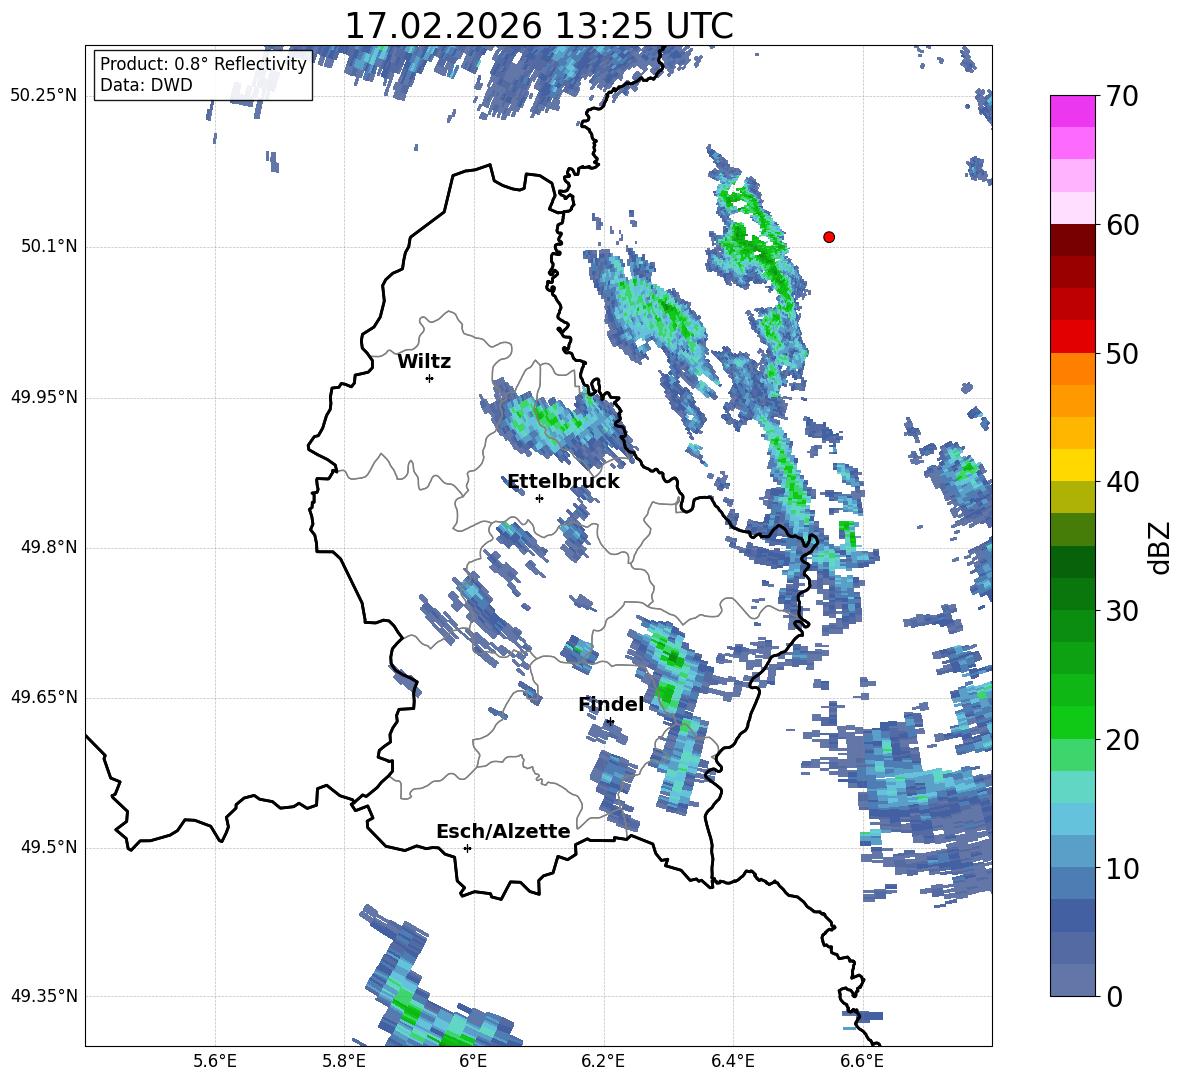Click the 60 tick label on colorbar
This screenshot has width=1184, height=1081.
click(1121, 225)
